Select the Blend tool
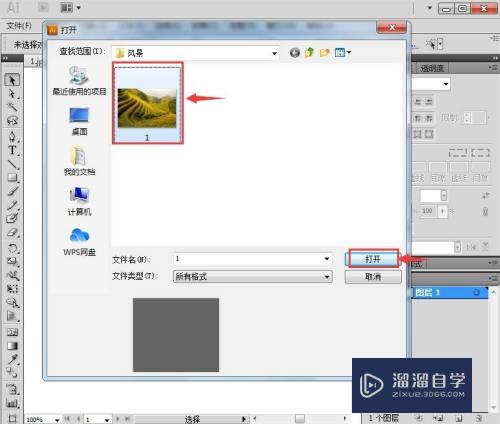The height and width of the screenshot is (424, 500). (12, 372)
